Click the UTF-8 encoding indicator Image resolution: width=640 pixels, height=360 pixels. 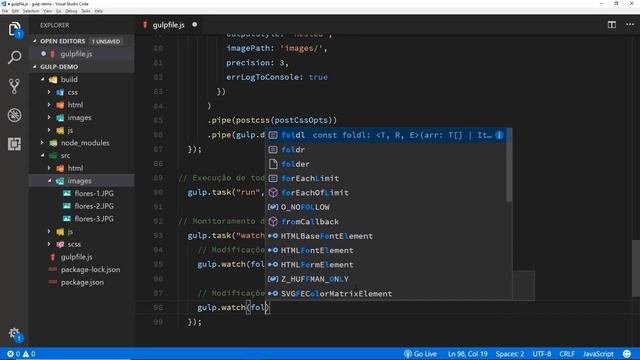click(x=542, y=354)
